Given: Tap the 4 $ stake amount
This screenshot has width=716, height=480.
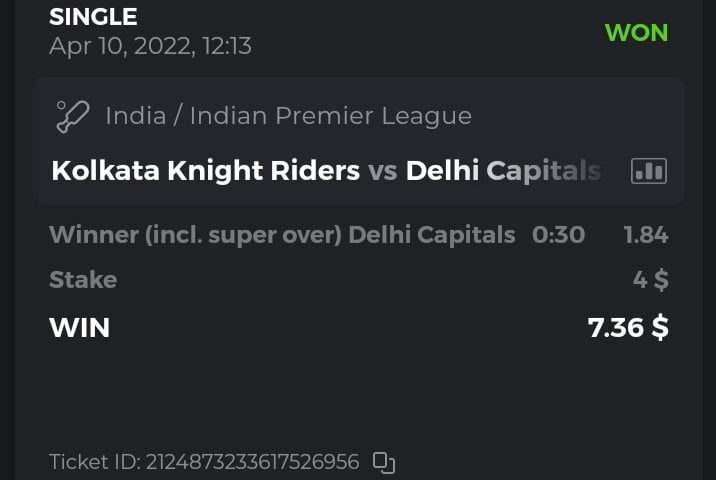Looking at the screenshot, I should tap(650, 280).
